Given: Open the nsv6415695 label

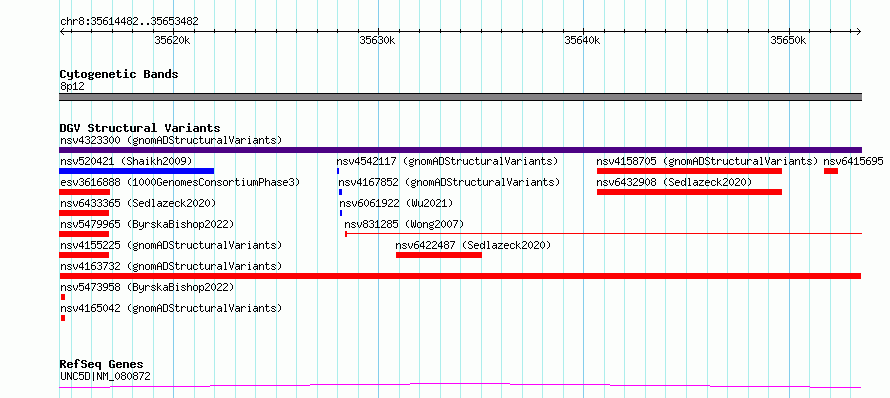Looking at the screenshot, I should (853, 161).
